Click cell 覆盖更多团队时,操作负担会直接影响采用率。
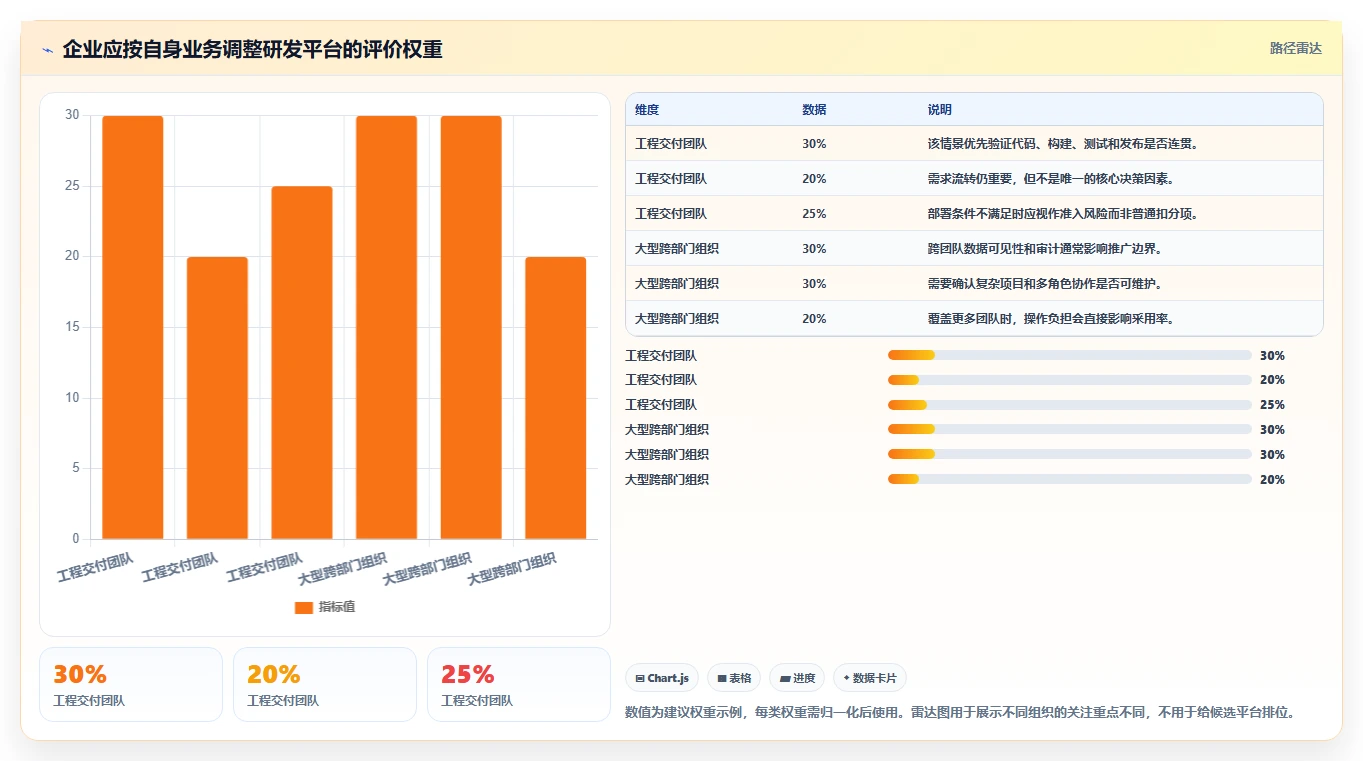This screenshot has width=1363, height=761. click(1051, 319)
